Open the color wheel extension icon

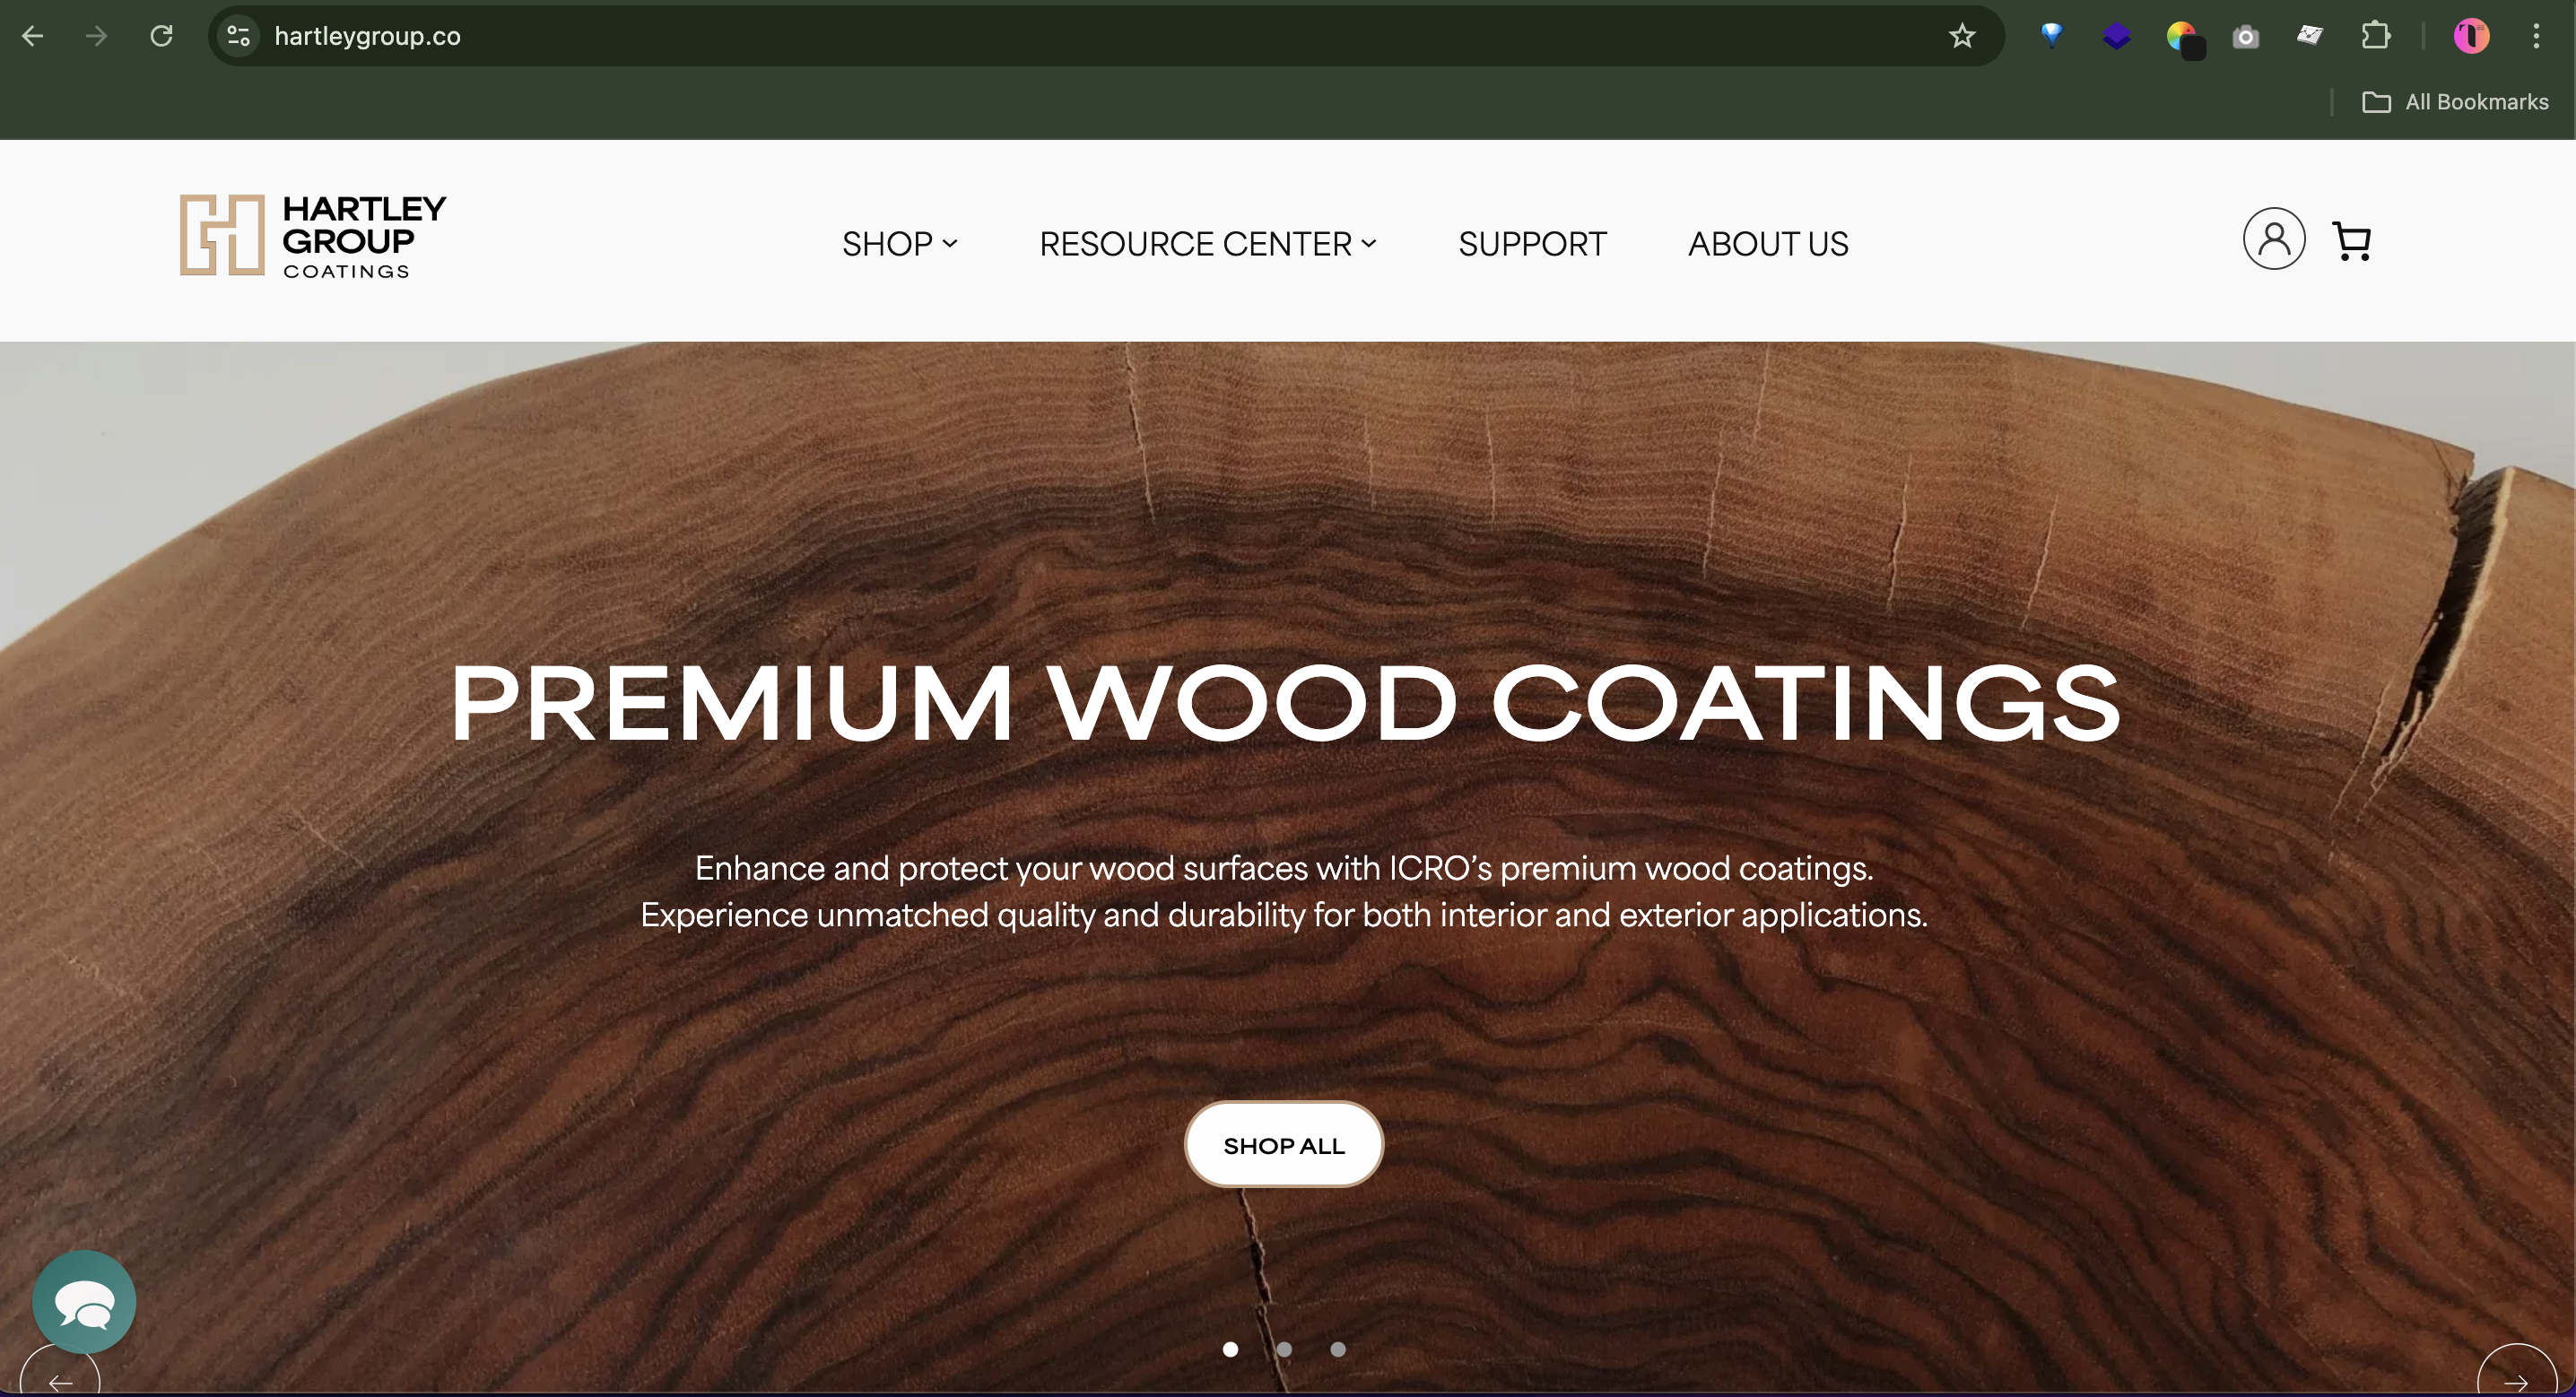(2183, 39)
